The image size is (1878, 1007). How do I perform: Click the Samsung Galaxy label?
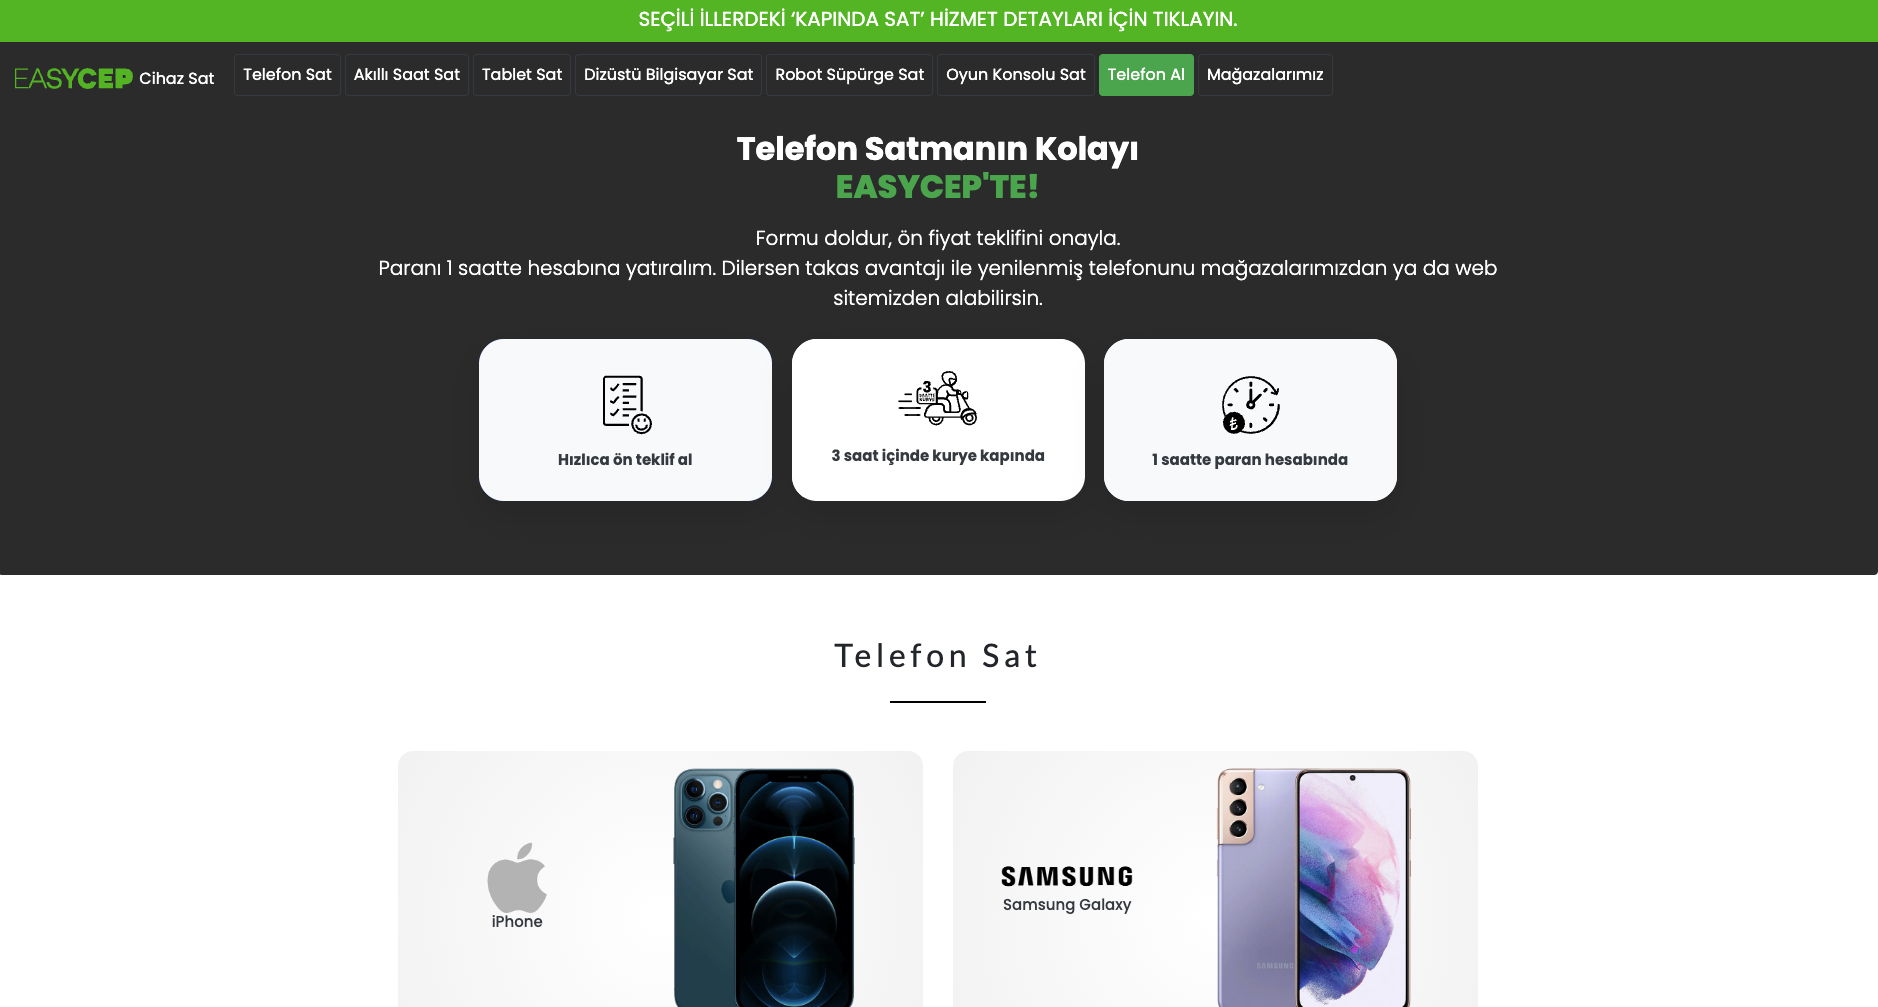pyautogui.click(x=1067, y=905)
